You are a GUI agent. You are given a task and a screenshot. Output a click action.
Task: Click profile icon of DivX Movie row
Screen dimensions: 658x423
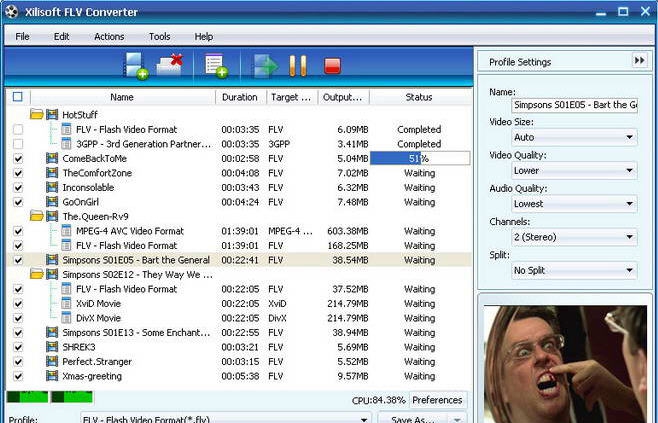click(x=66, y=318)
